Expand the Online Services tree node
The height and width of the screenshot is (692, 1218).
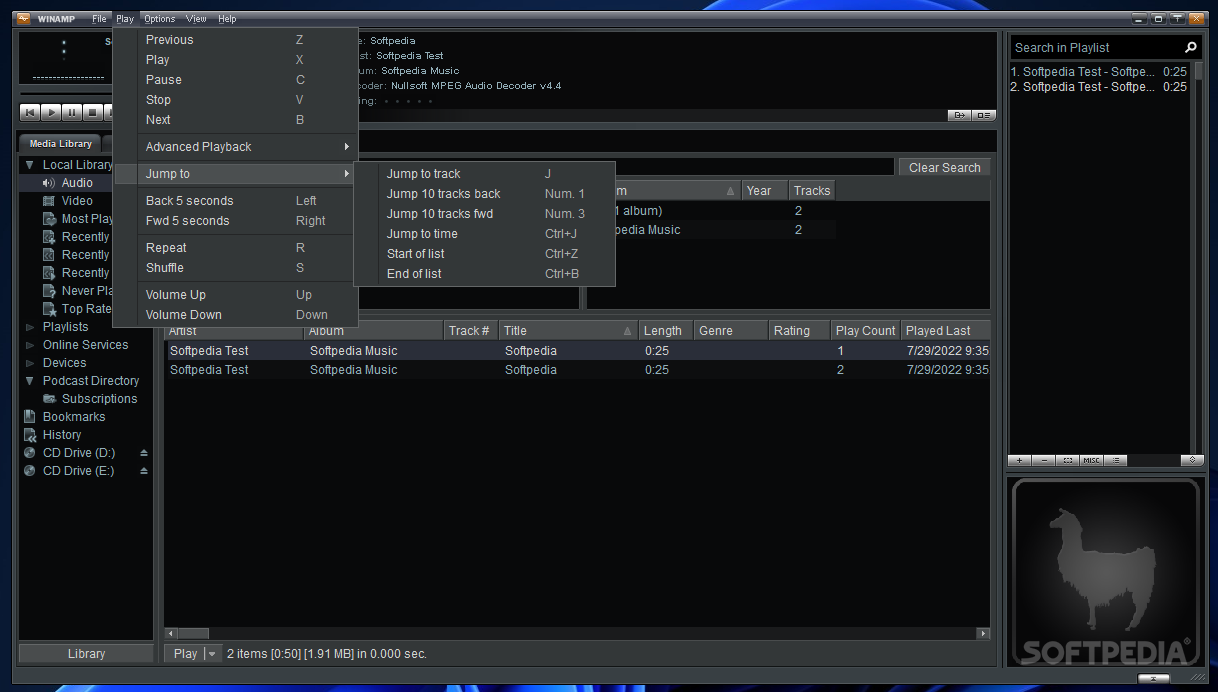(30, 345)
